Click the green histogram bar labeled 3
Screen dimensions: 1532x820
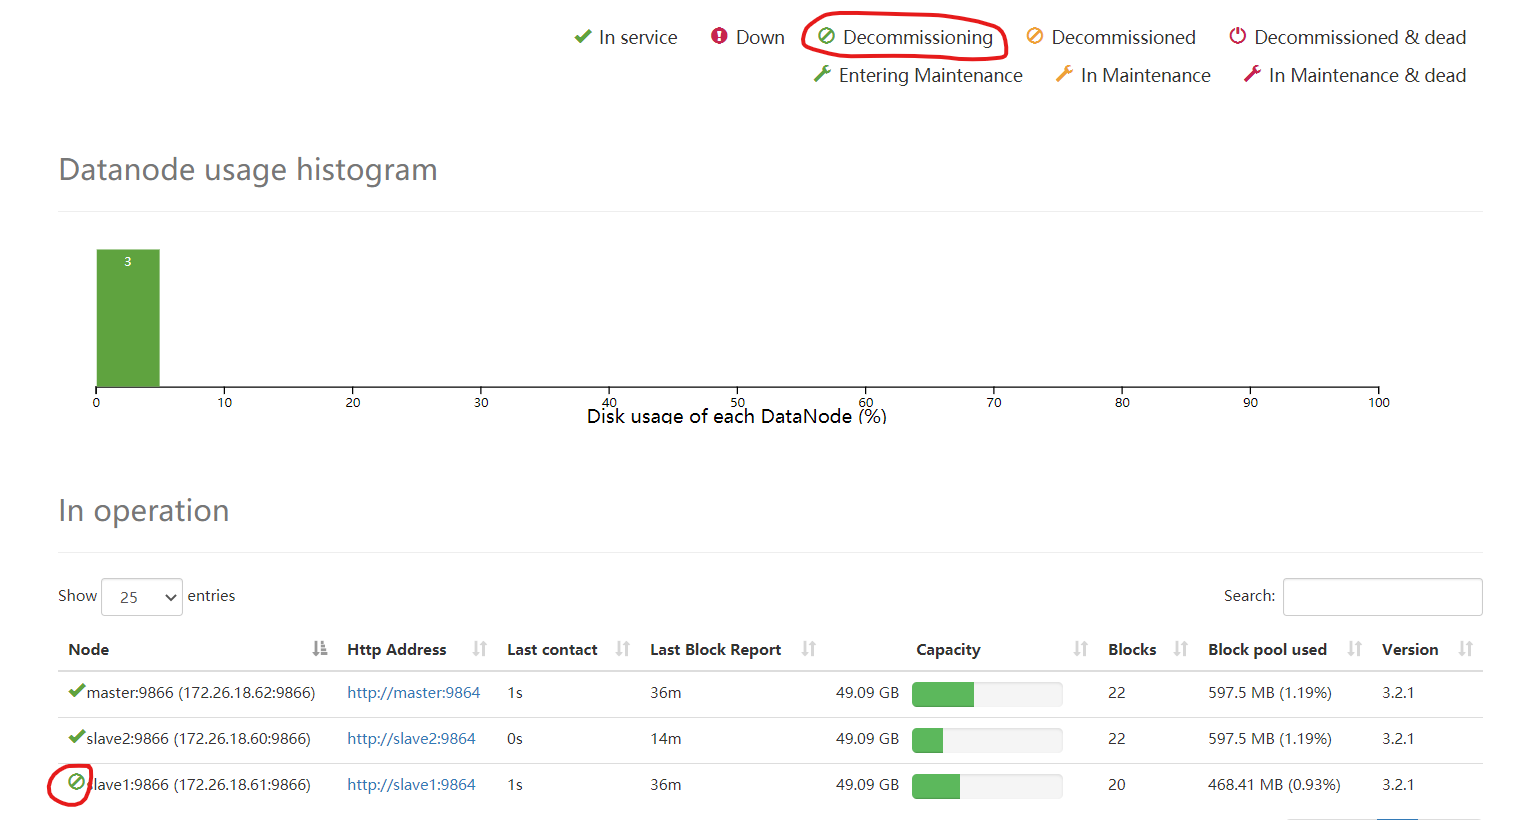(x=128, y=318)
